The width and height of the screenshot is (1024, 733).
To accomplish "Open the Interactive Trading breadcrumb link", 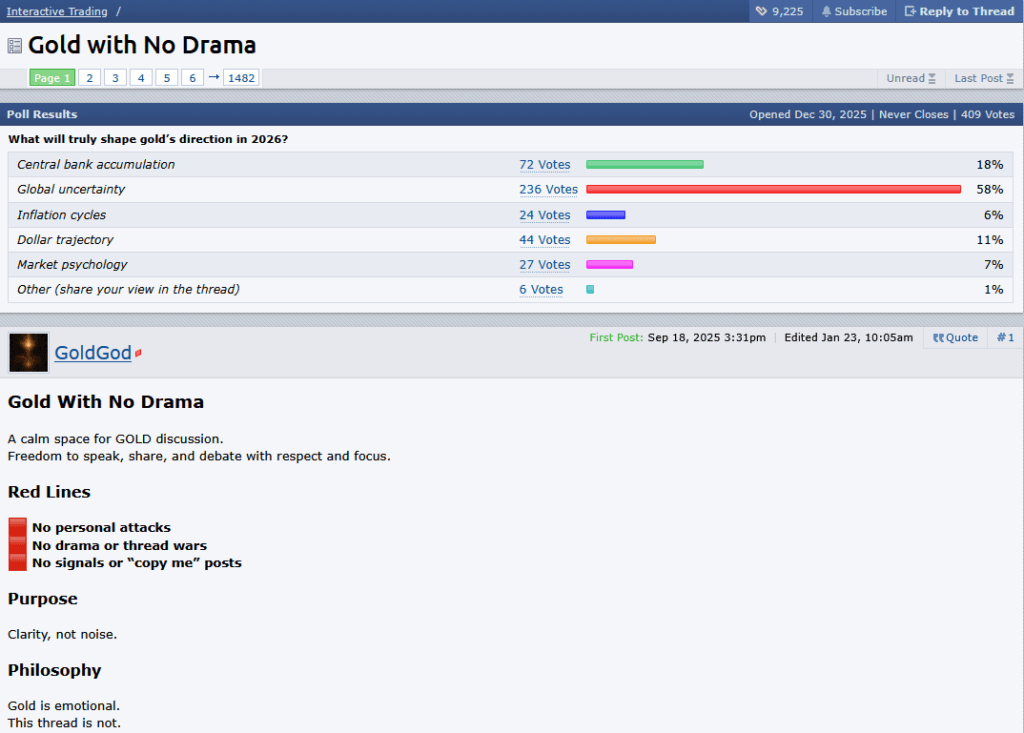I will point(57,11).
